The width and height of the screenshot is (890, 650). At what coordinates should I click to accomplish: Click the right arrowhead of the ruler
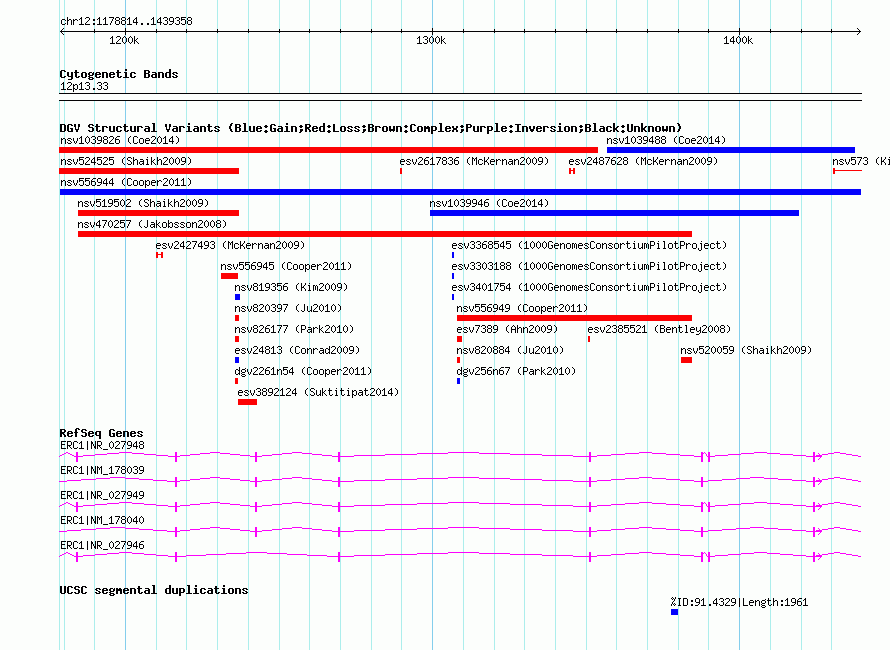pyautogui.click(x=858, y=32)
